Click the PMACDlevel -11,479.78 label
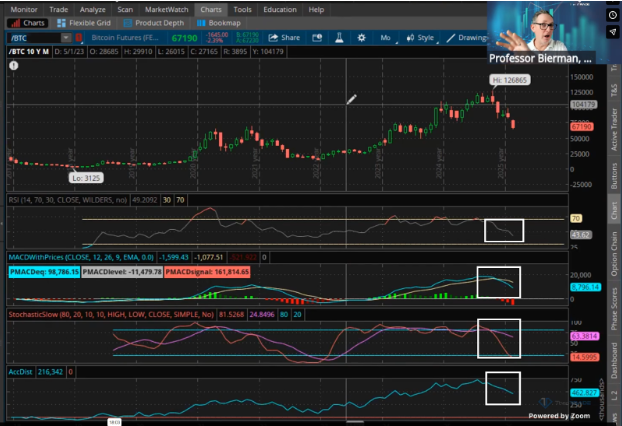The image size is (622, 426). pyautogui.click(x=122, y=272)
